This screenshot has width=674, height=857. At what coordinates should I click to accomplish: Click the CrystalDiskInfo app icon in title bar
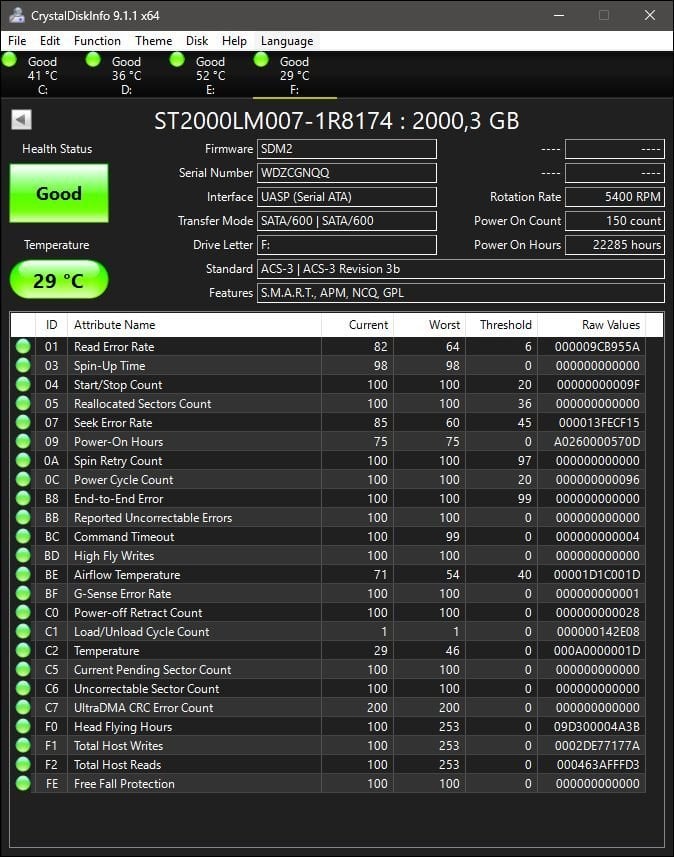[x=17, y=15]
